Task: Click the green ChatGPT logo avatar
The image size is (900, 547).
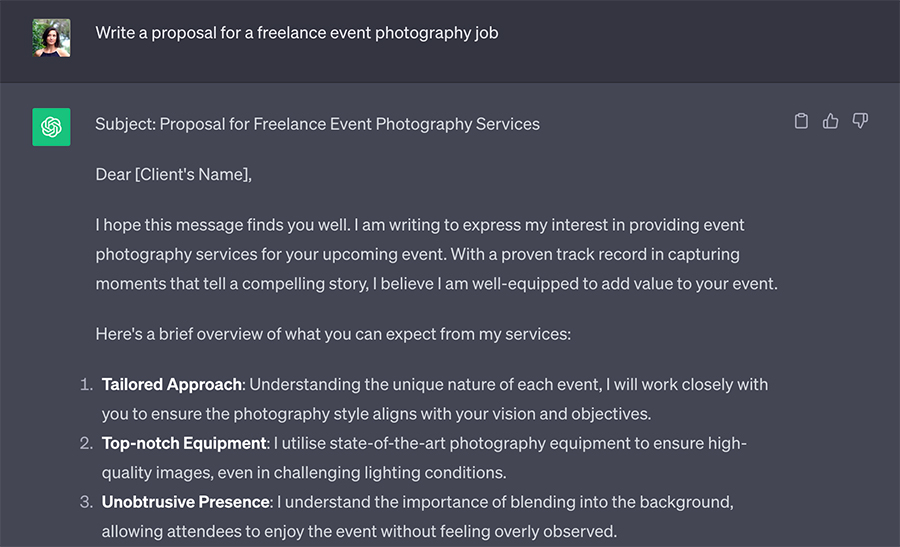Action: pos(51,127)
